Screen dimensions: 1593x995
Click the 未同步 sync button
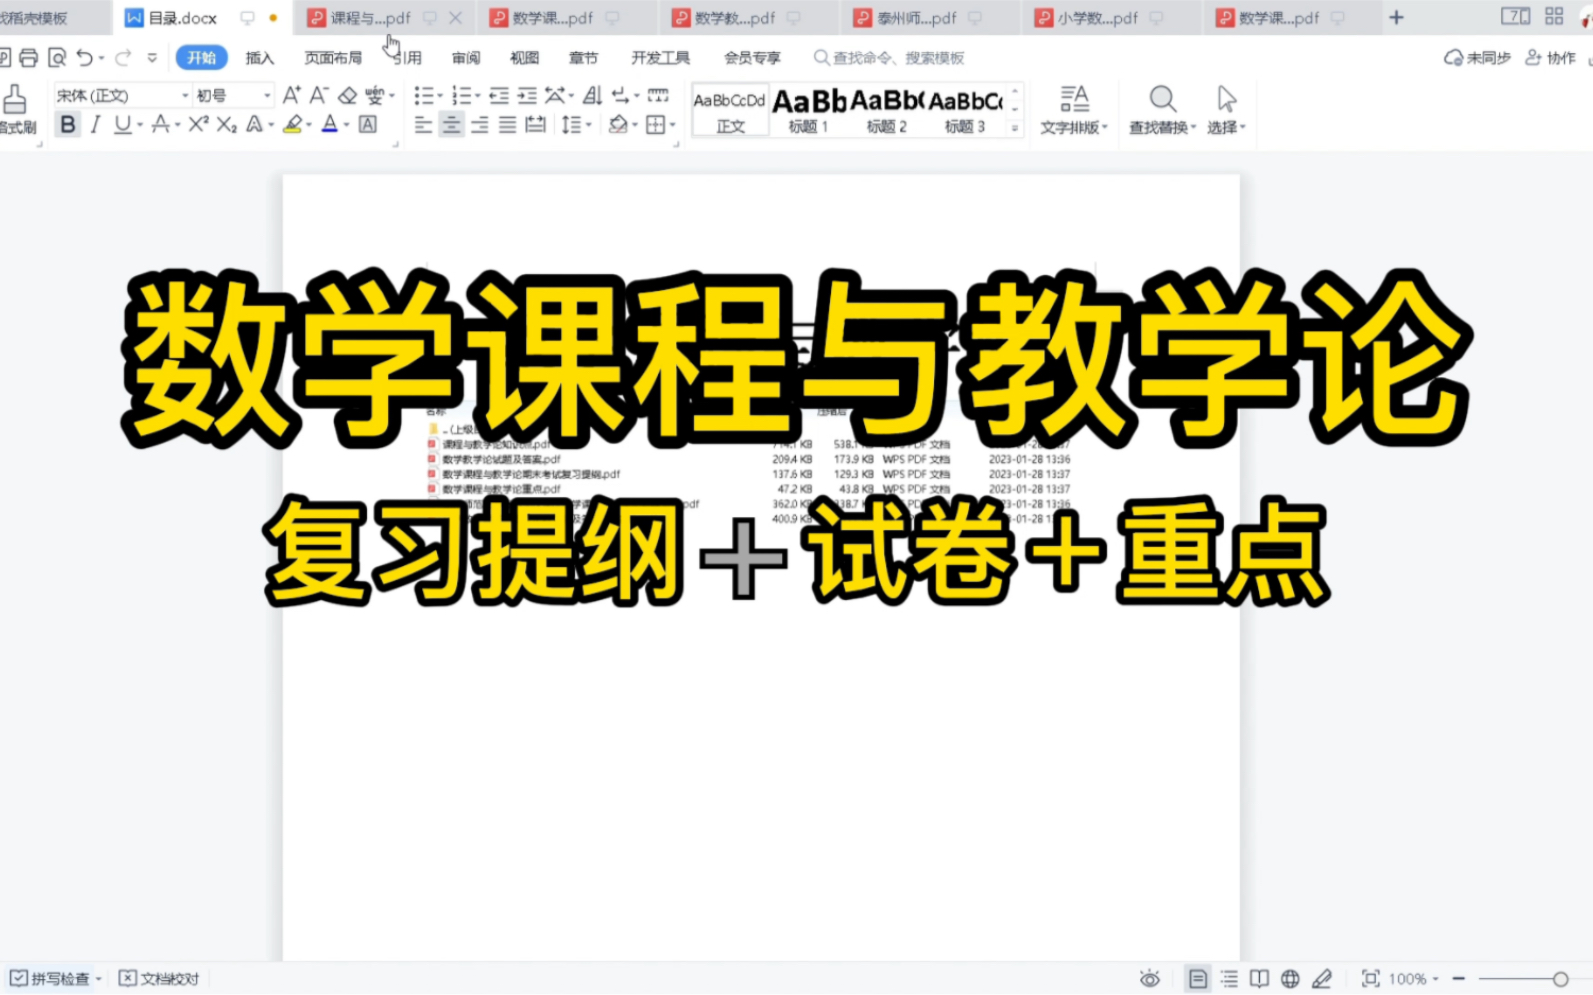[x=1477, y=58]
